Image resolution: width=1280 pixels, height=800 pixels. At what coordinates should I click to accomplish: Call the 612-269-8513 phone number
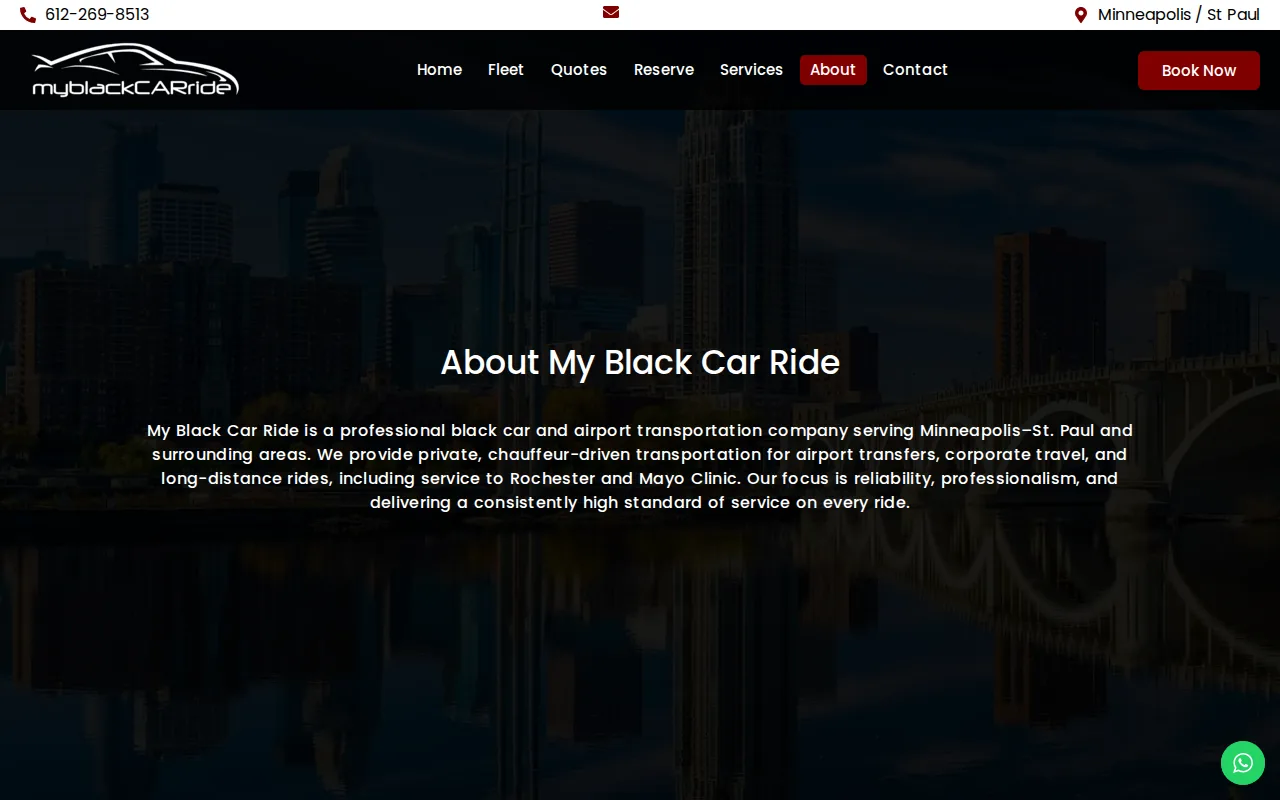pos(97,15)
